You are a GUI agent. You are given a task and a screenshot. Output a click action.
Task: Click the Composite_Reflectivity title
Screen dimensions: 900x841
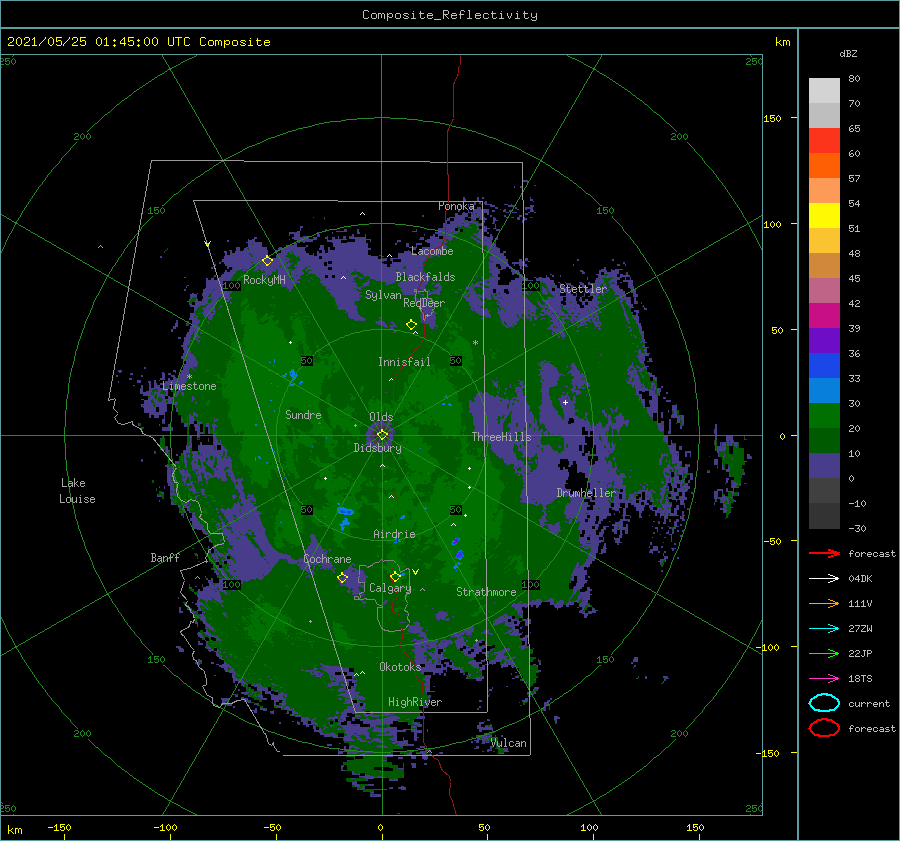click(449, 15)
